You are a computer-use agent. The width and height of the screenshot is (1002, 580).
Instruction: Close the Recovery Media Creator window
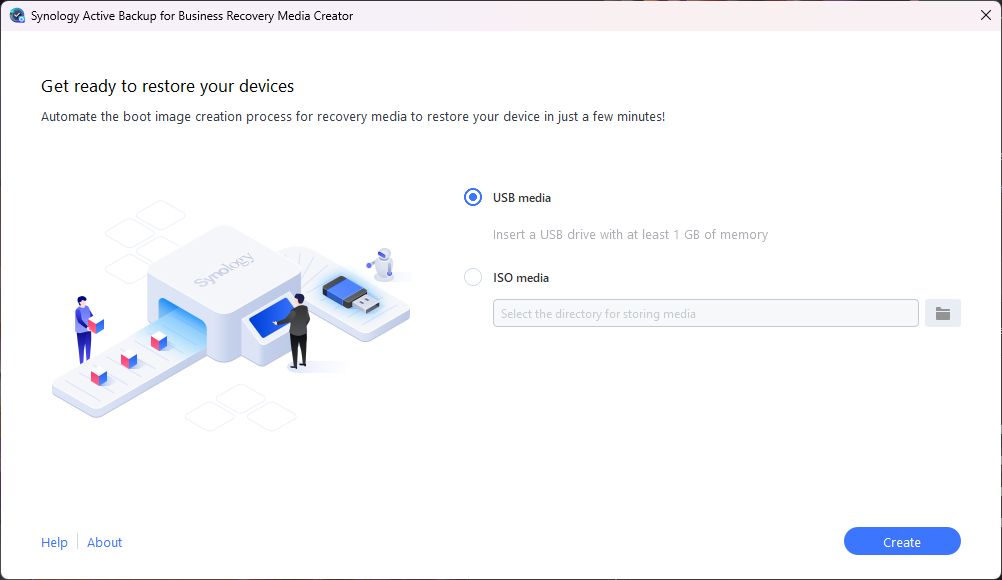click(985, 16)
